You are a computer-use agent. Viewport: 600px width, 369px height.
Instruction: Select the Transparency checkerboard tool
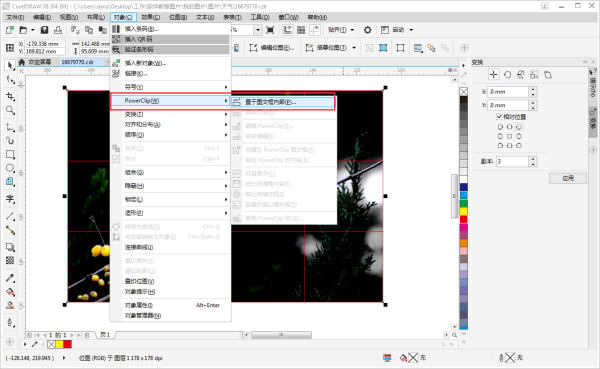(10, 260)
